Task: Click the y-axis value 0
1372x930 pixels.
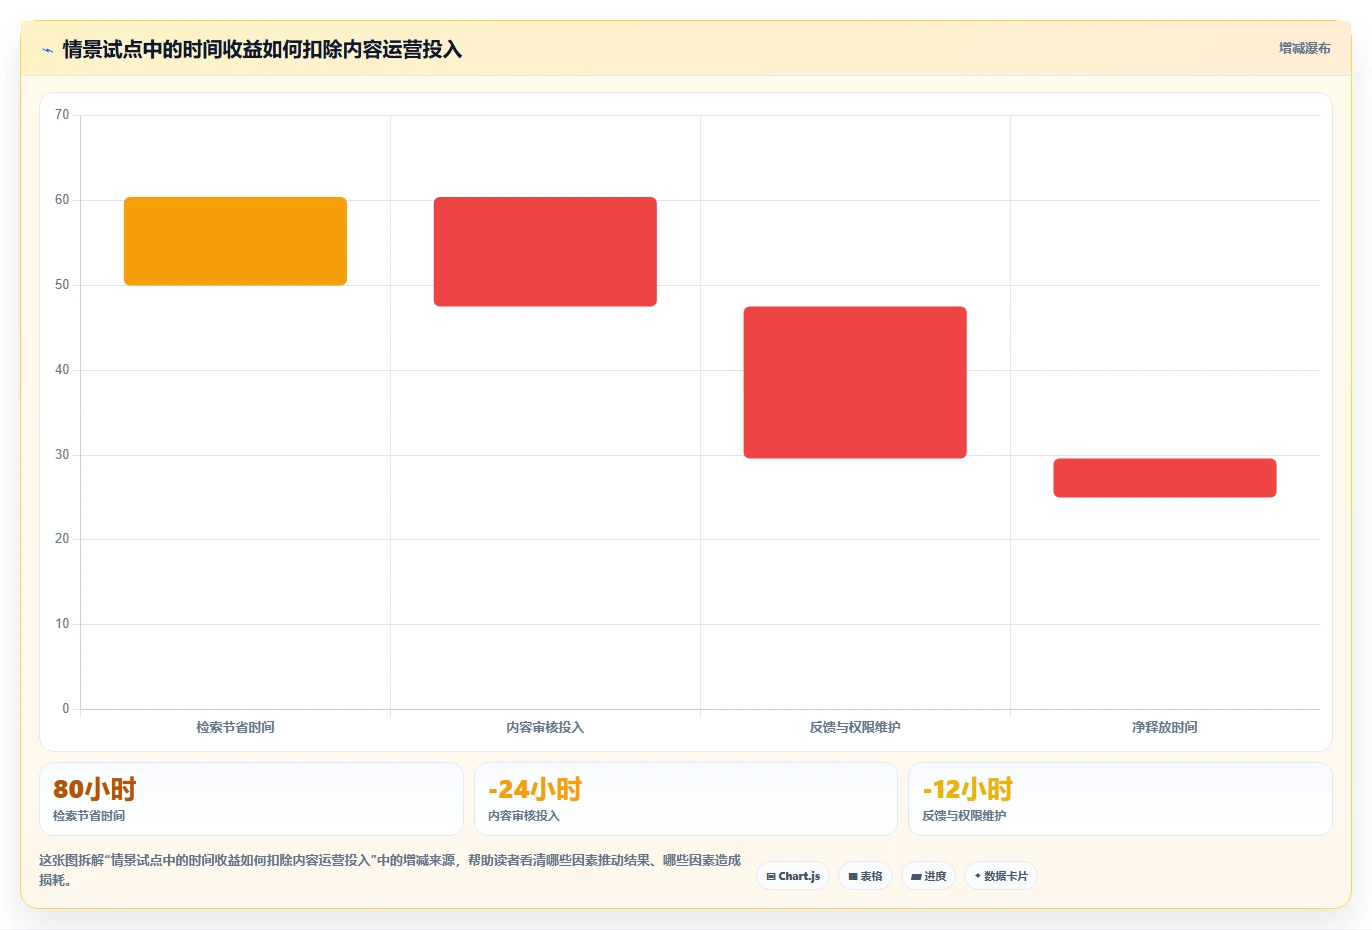Action: tap(66, 709)
